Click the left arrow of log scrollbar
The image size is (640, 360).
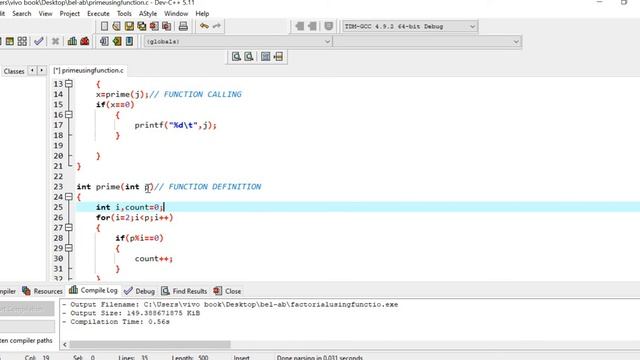[65, 345]
